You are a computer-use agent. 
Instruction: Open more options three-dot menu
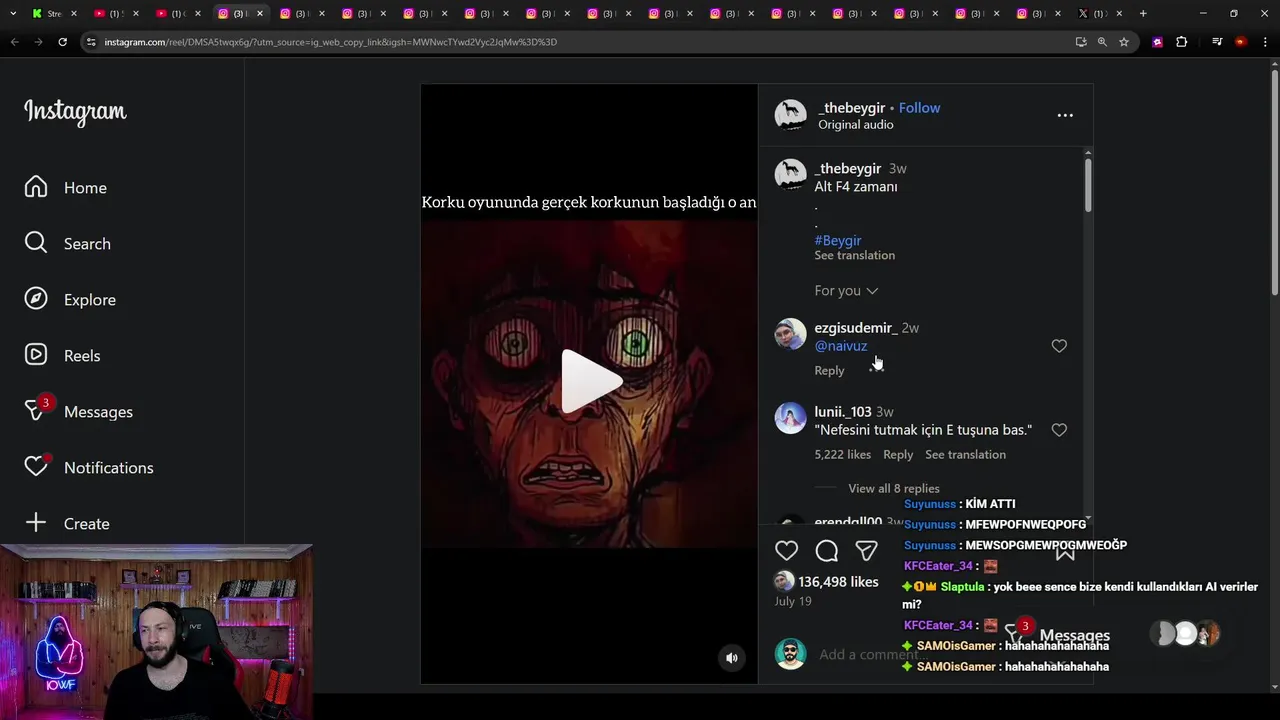(x=1065, y=115)
